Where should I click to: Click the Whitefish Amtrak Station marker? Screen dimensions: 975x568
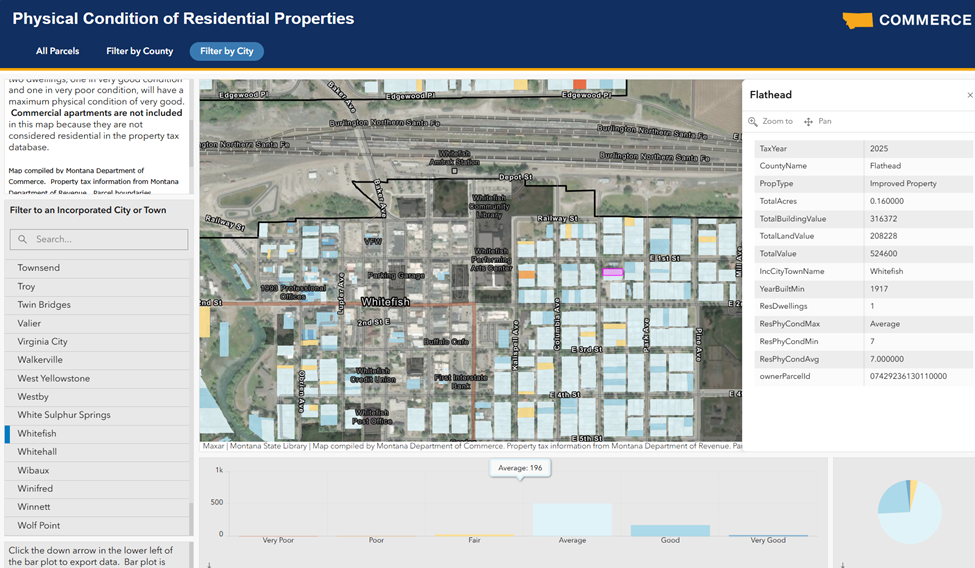click(x=453, y=171)
